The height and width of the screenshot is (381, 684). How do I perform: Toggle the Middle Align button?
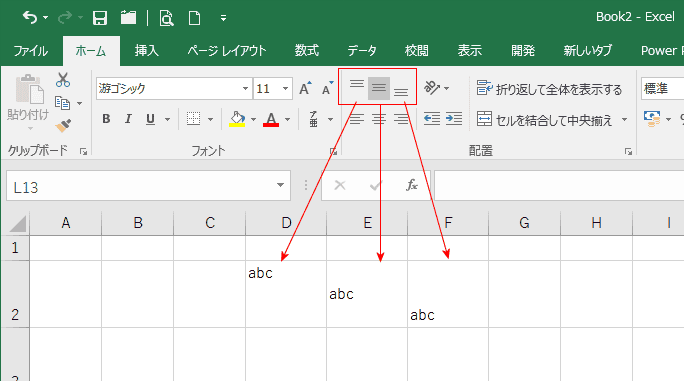(379, 88)
